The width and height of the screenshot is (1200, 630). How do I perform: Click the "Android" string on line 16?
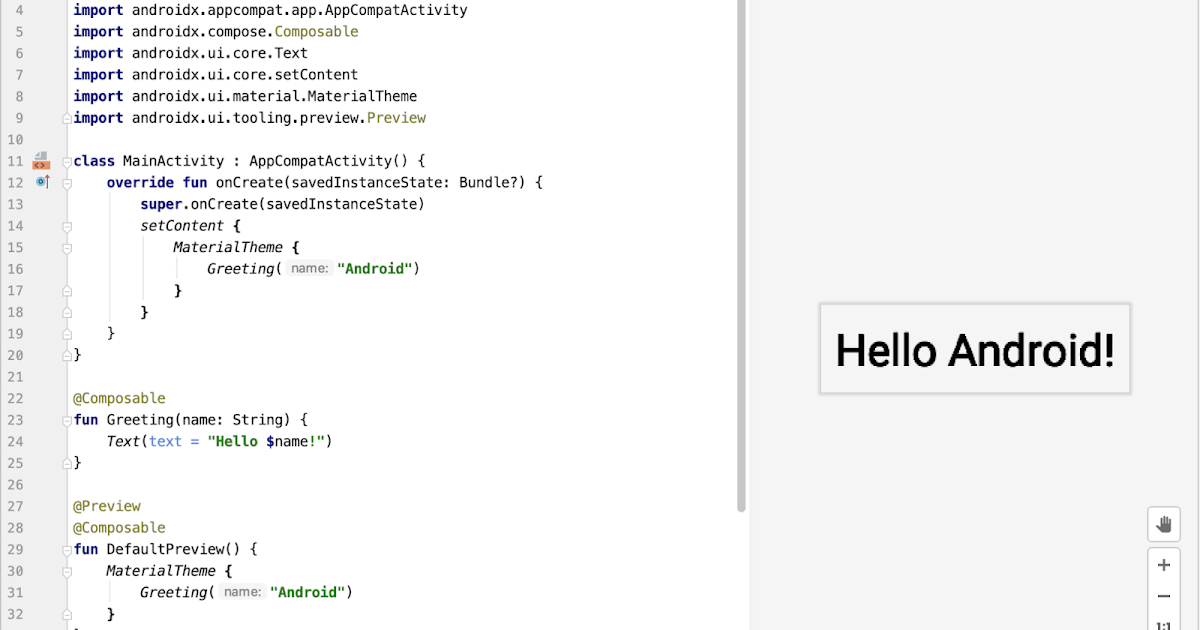tap(375, 269)
